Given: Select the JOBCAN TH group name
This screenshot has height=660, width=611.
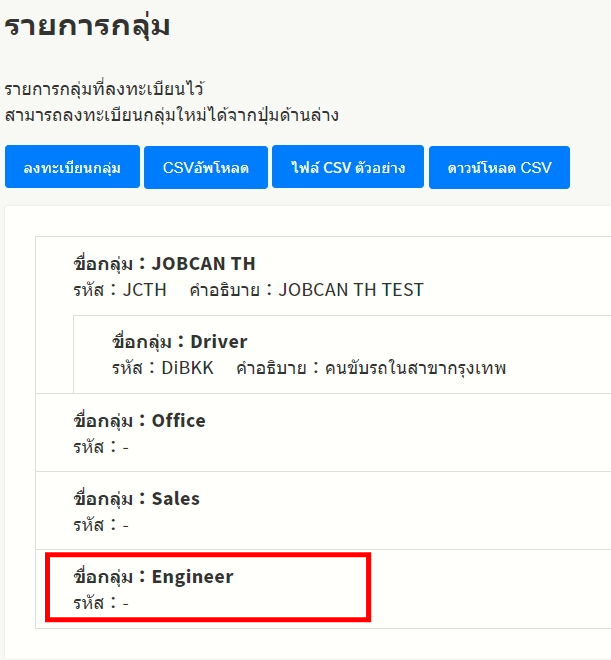Looking at the screenshot, I should [x=203, y=264].
